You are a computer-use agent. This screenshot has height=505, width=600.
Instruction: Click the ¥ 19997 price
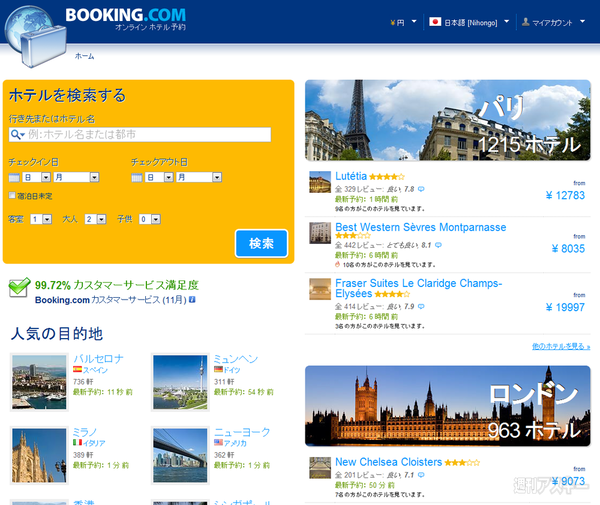click(x=565, y=307)
